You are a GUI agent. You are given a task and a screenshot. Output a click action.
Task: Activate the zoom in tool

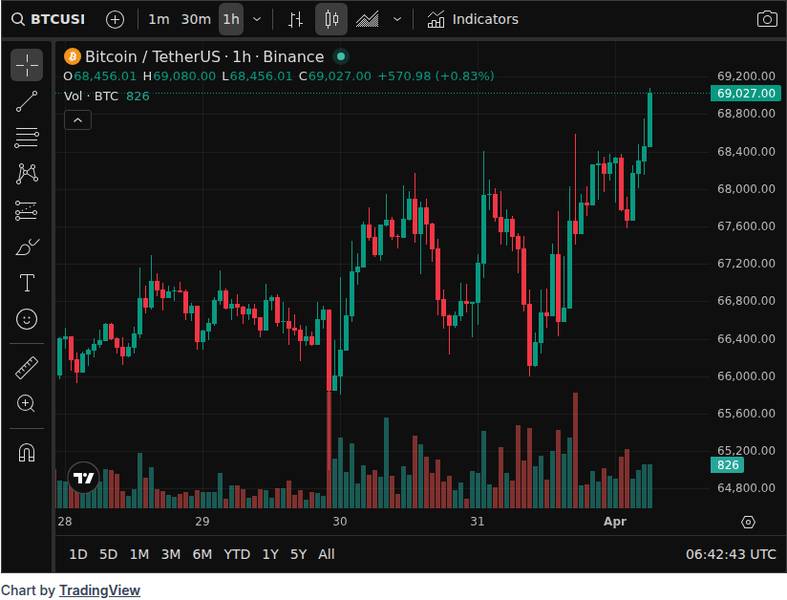pos(26,403)
